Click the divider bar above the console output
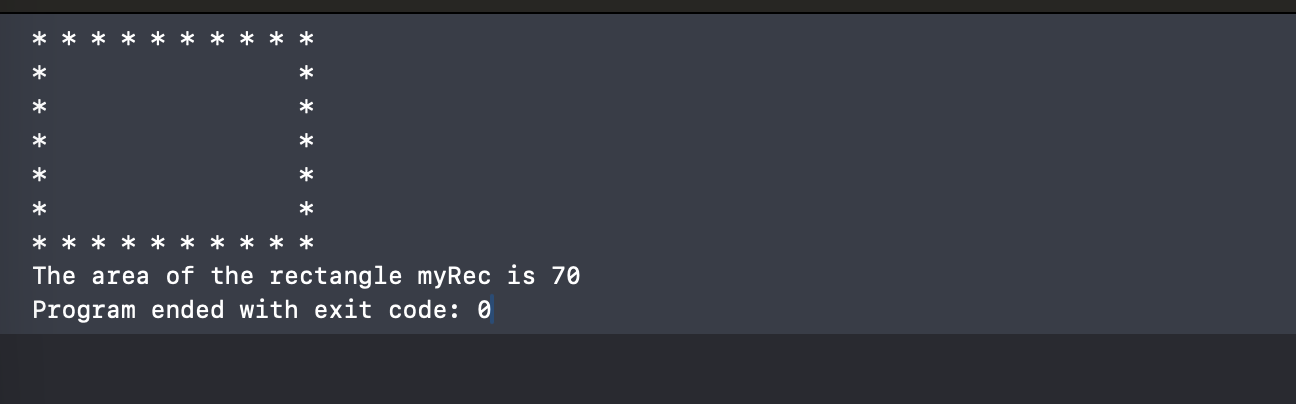The image size is (1296, 404). click(x=648, y=6)
